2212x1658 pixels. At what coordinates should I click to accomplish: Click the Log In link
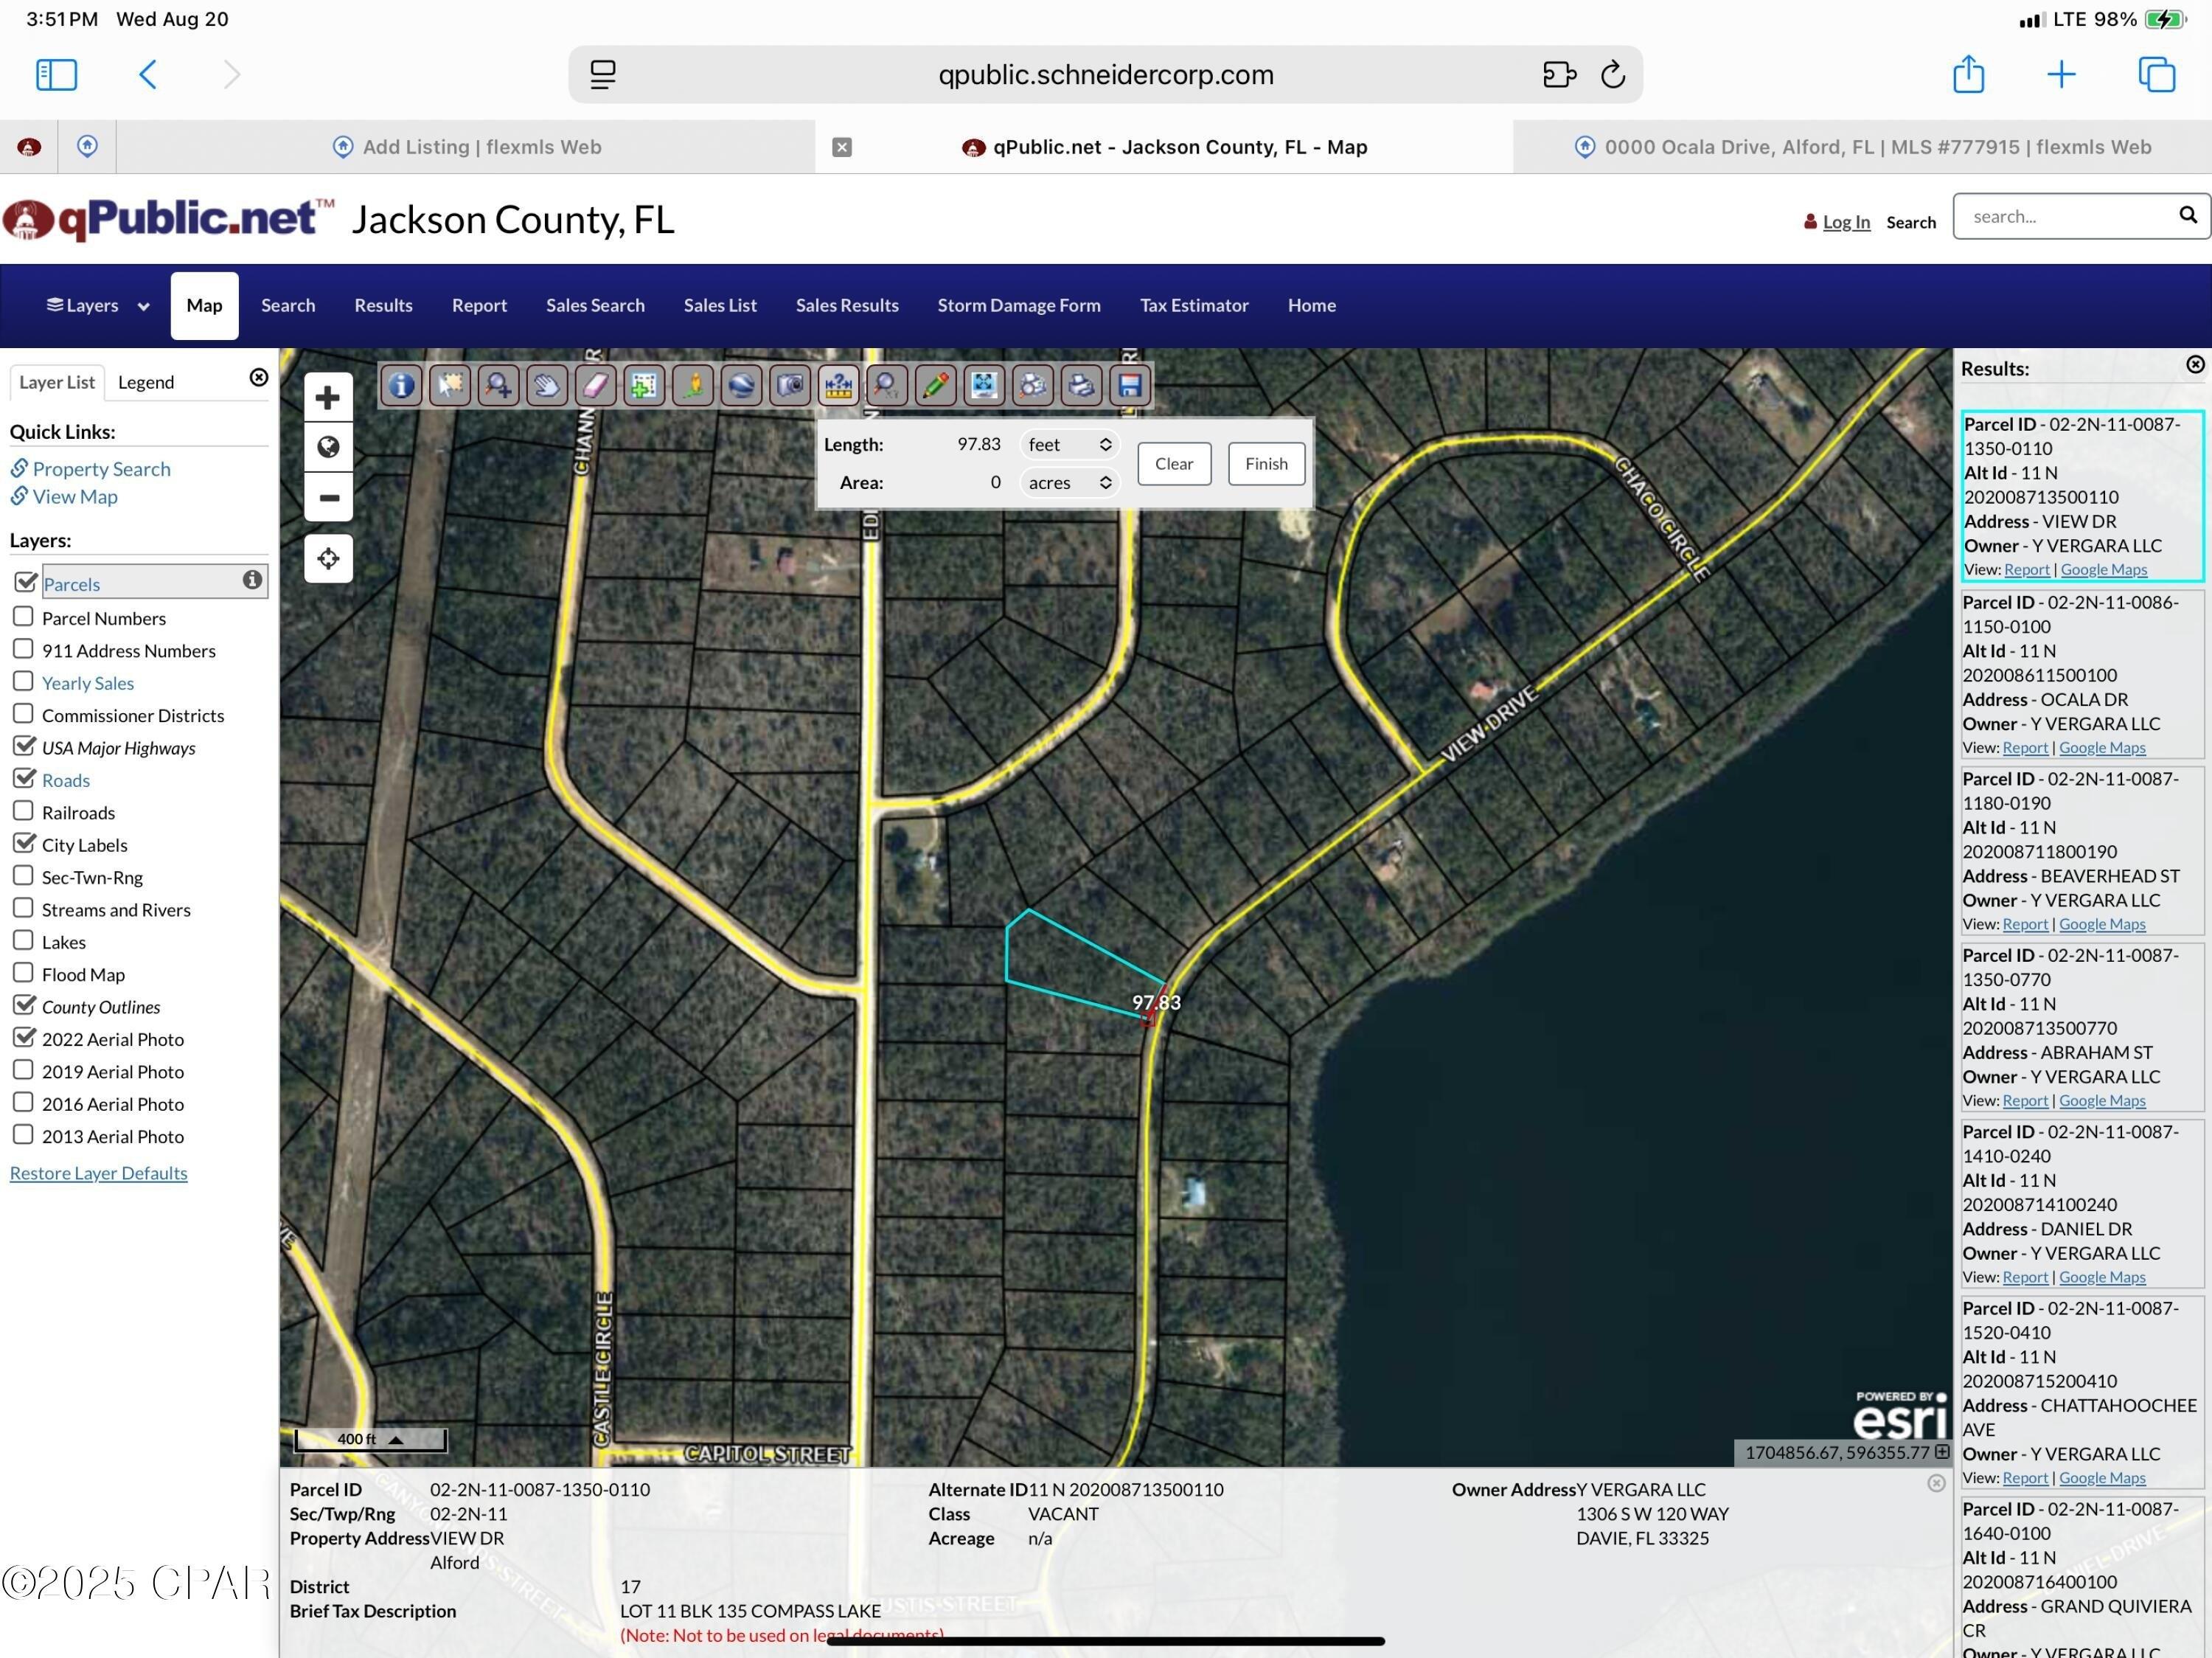click(1846, 222)
